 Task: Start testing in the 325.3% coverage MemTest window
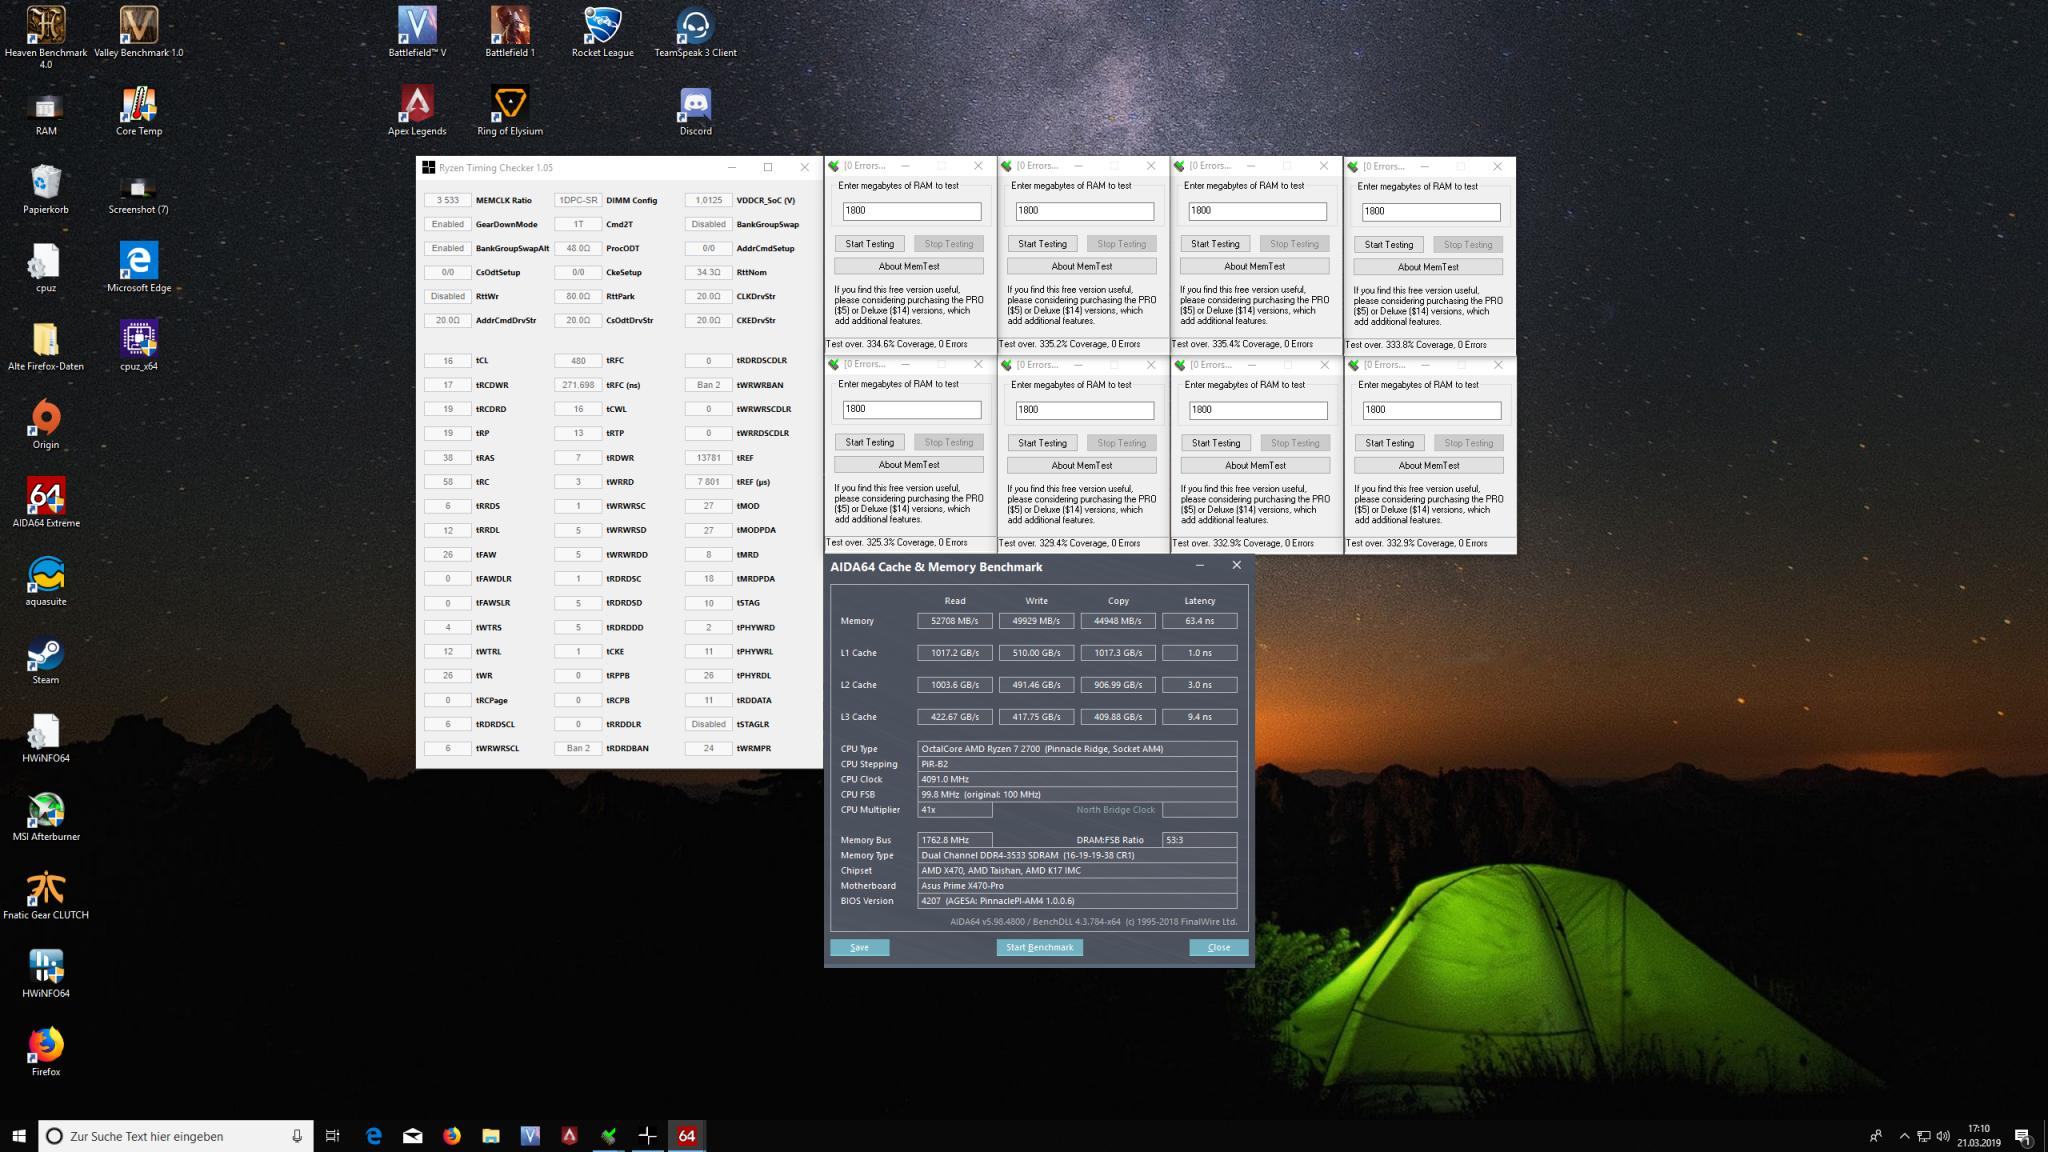point(869,442)
